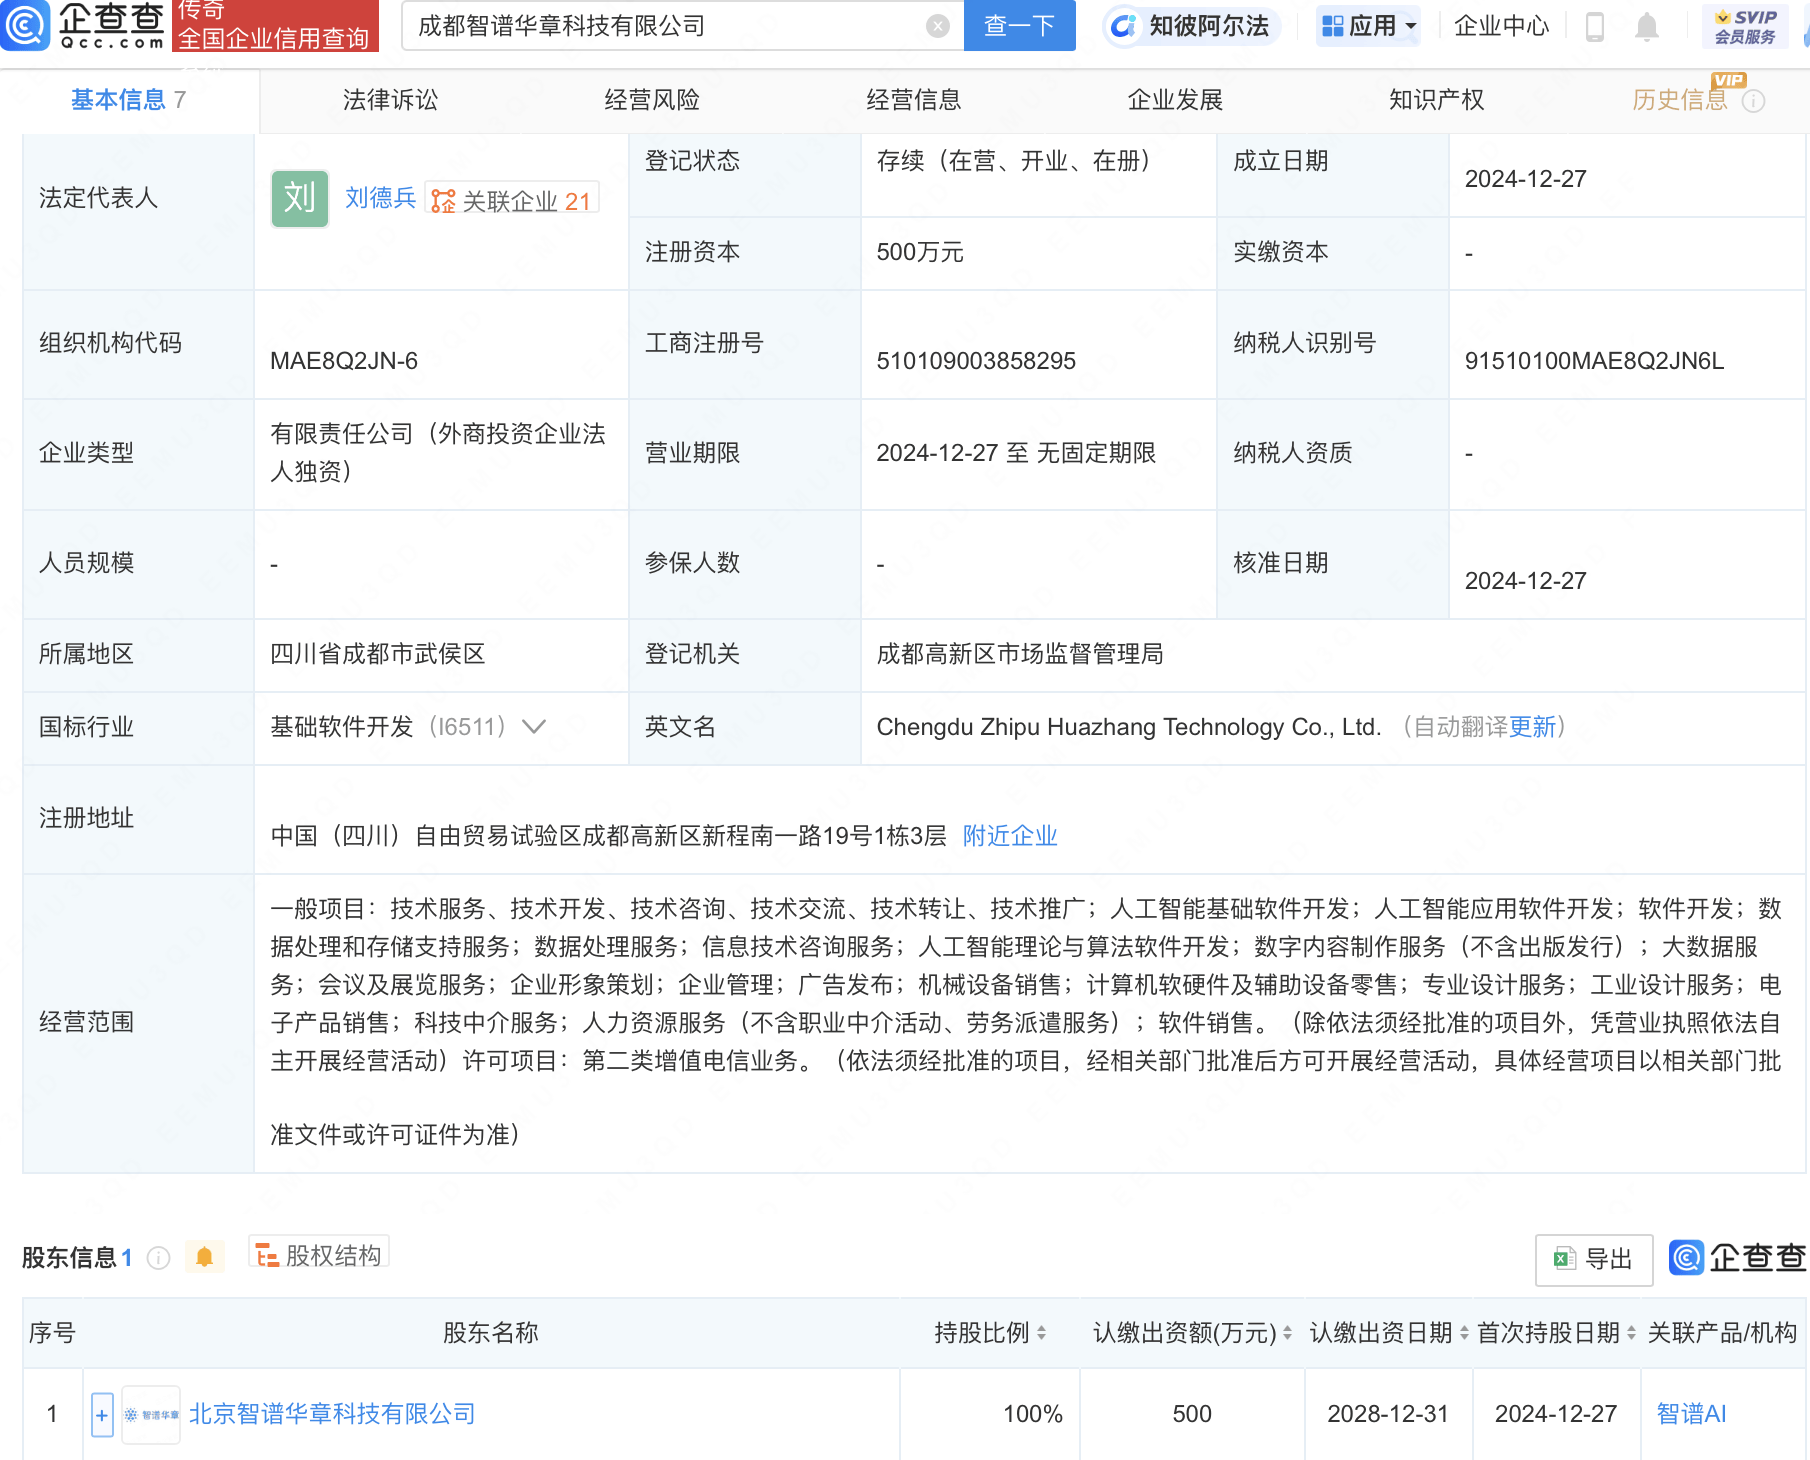Viewport: 1810px width, 1460px height.
Task: Switch to 企业发展 tab
Action: (x=1175, y=100)
